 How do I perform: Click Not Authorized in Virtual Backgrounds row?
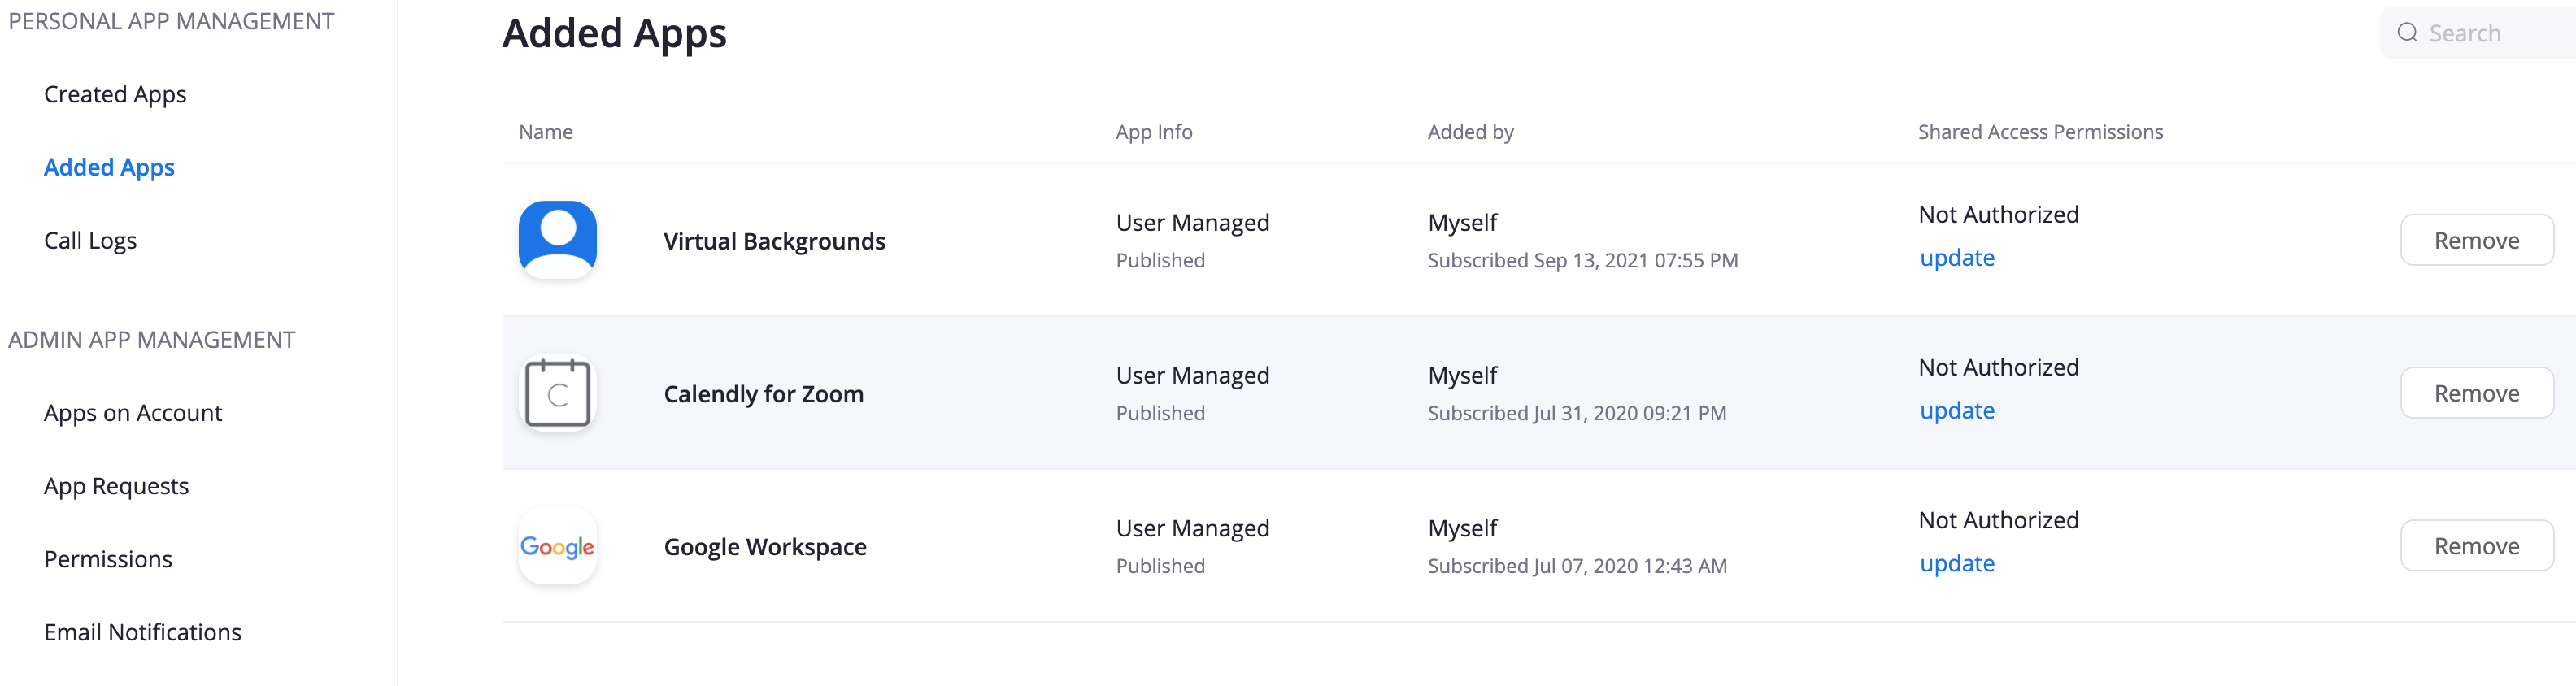pyautogui.click(x=1998, y=214)
